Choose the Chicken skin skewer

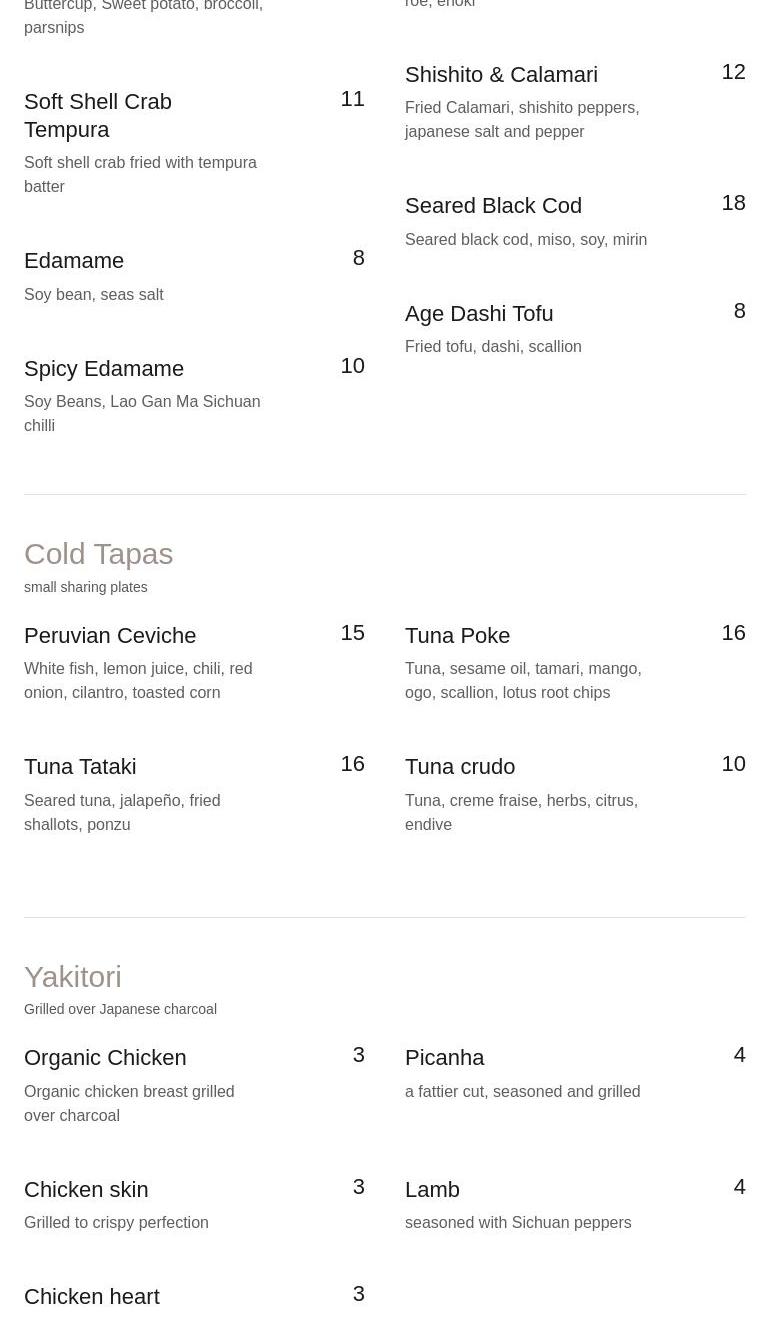tap(86, 1190)
